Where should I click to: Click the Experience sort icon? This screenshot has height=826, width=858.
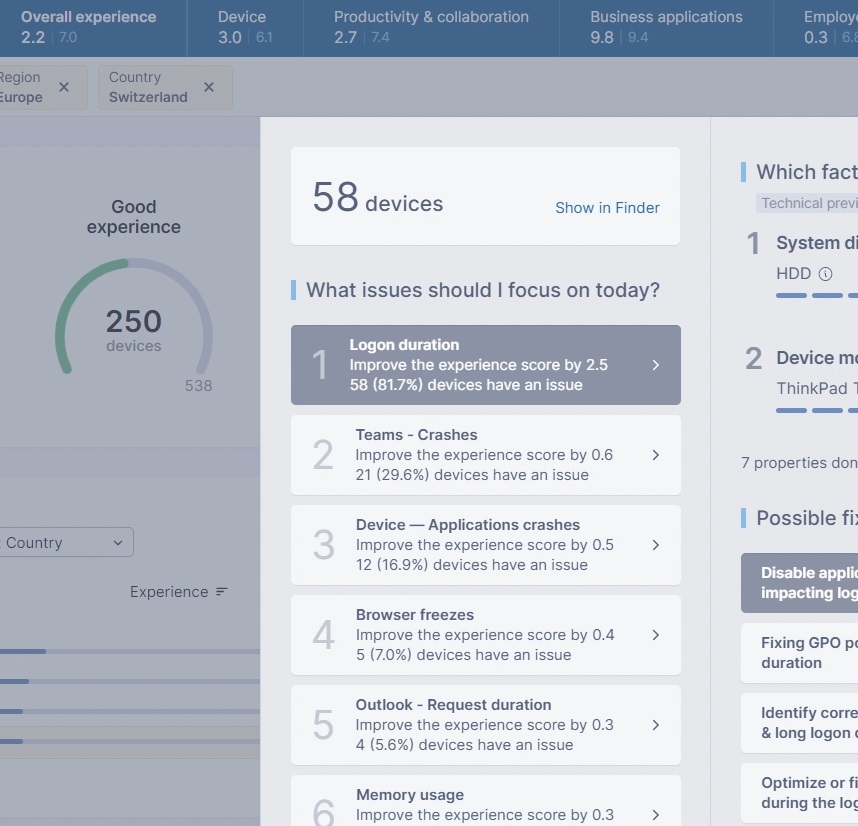(222, 592)
